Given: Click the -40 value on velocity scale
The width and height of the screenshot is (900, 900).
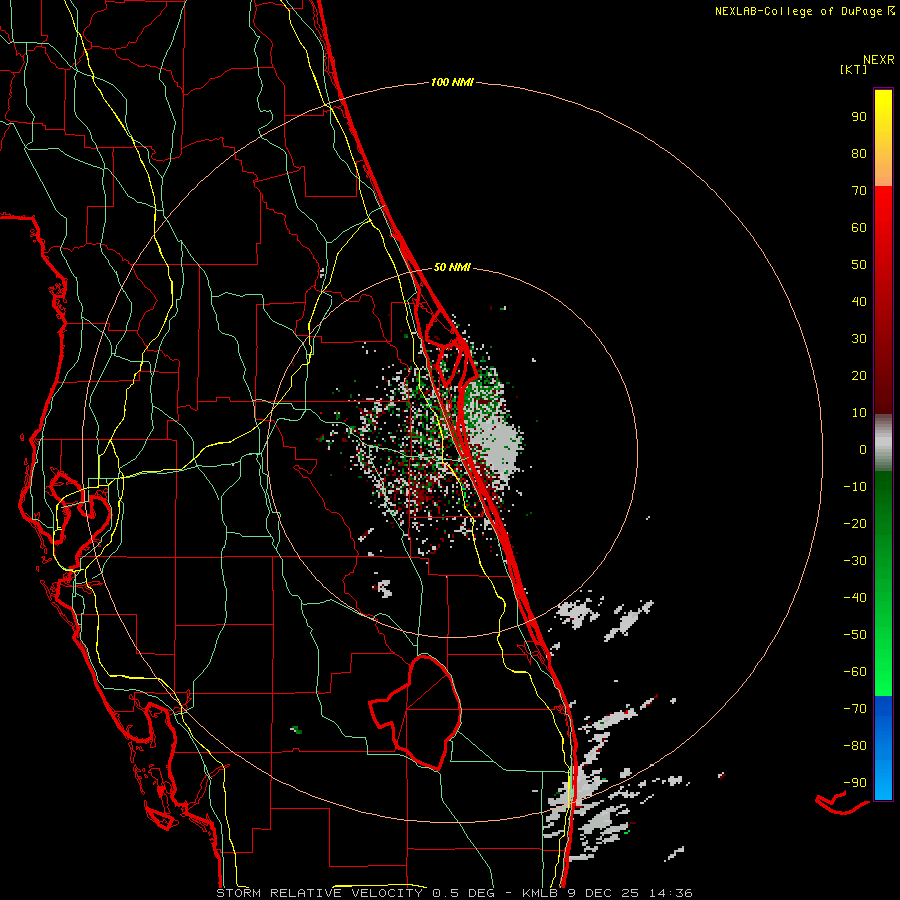Looking at the screenshot, I should click(x=855, y=598).
